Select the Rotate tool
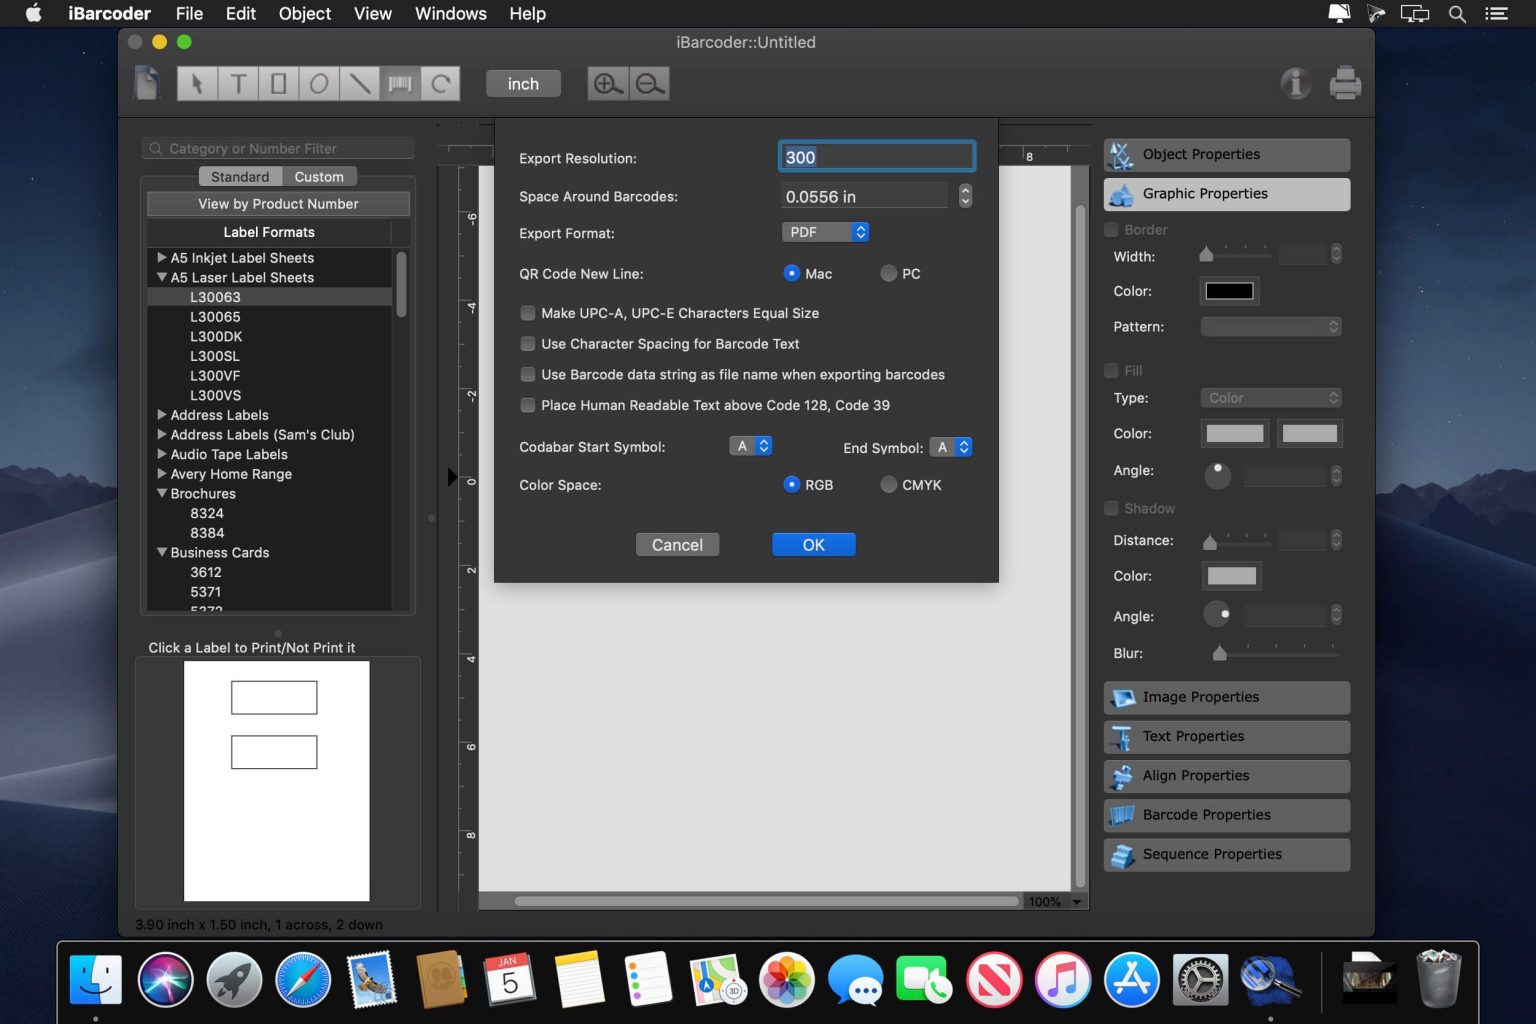Screen dimensions: 1536x1024 click(x=441, y=83)
